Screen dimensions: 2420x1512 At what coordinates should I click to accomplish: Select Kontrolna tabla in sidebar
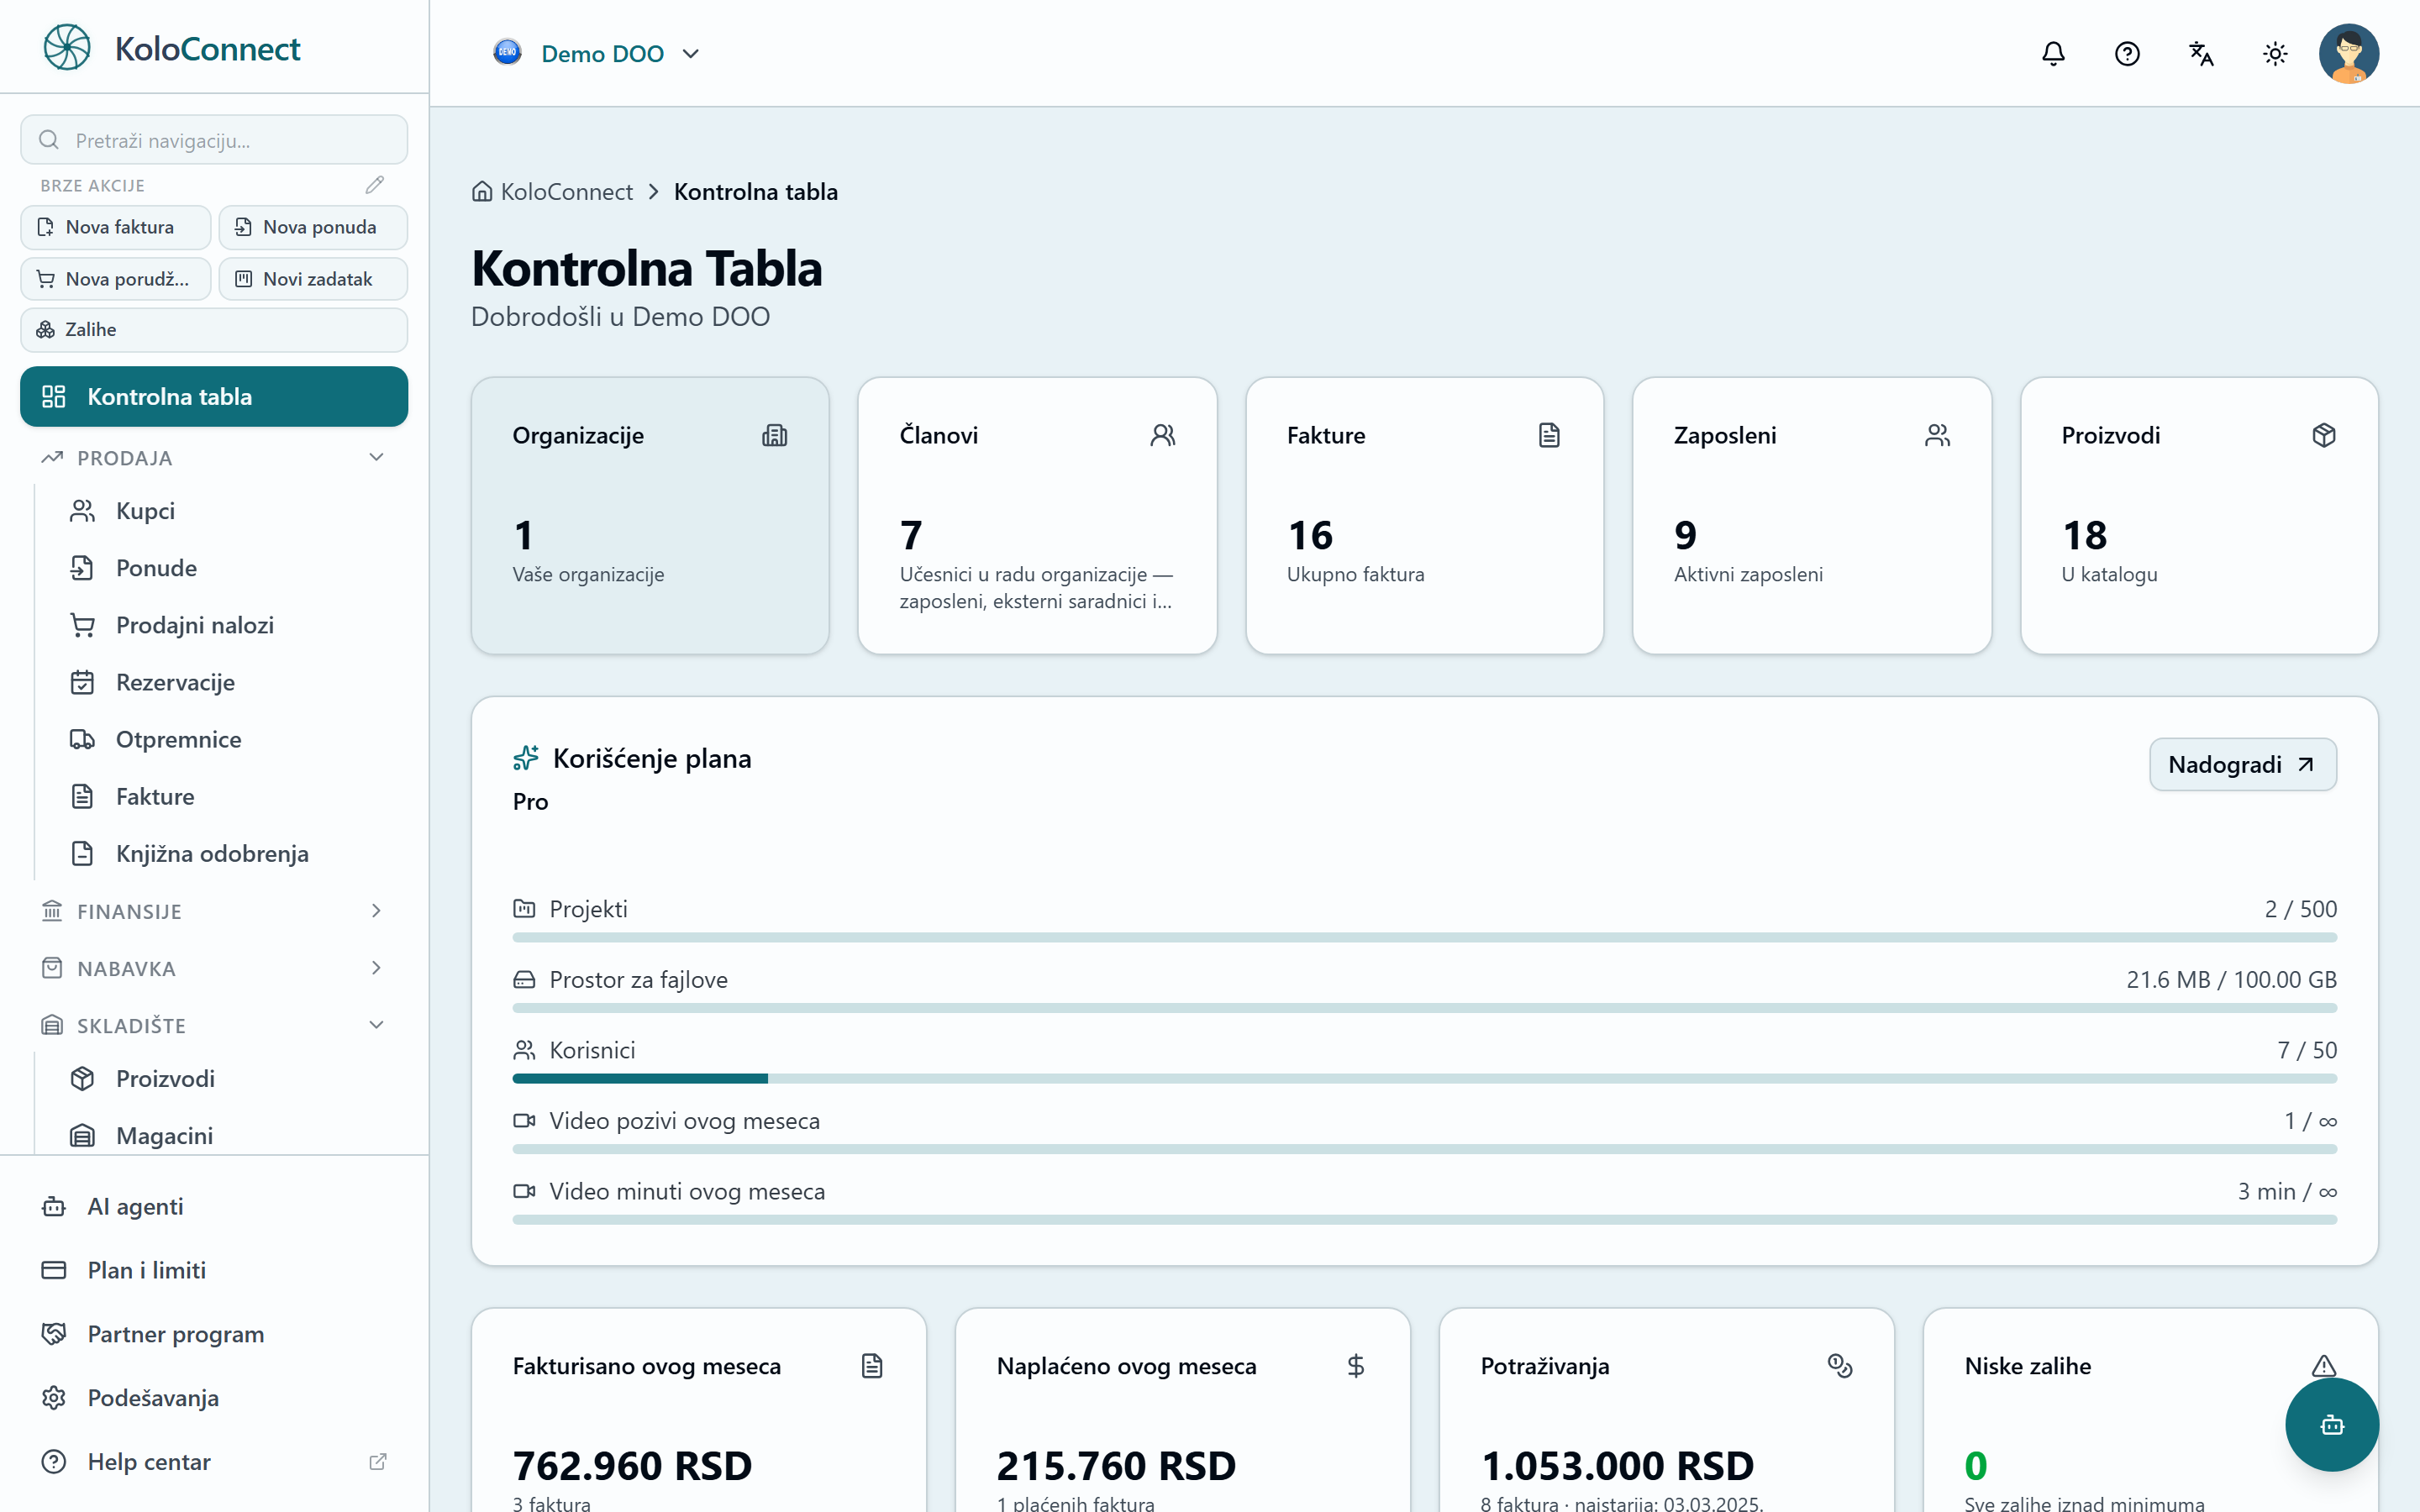click(214, 397)
